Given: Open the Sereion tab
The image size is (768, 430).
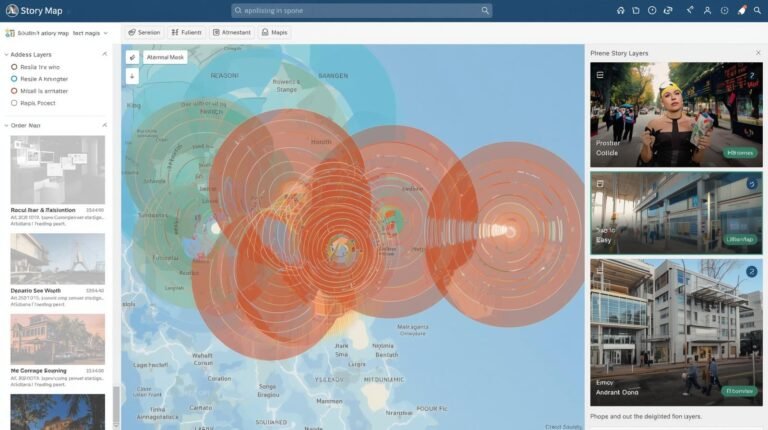Looking at the screenshot, I should tap(144, 32).
